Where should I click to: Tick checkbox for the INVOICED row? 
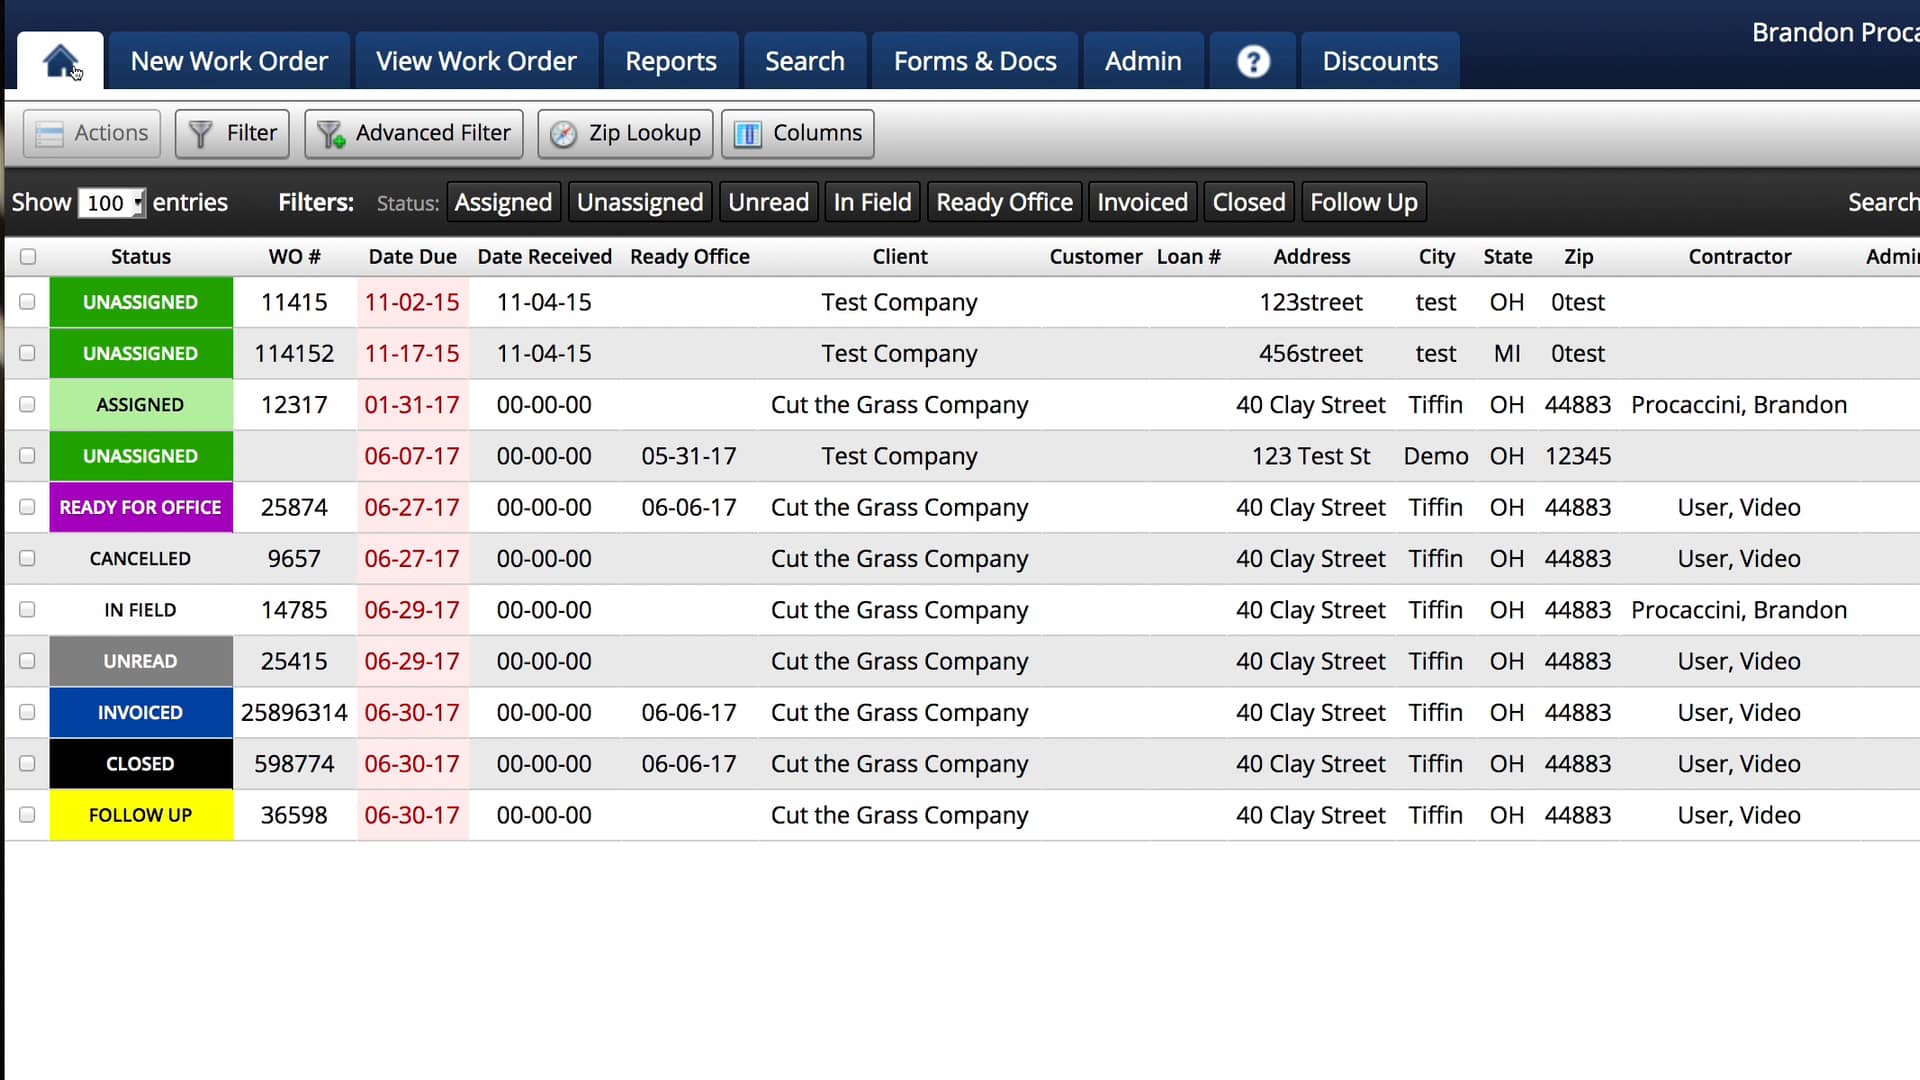(27, 712)
